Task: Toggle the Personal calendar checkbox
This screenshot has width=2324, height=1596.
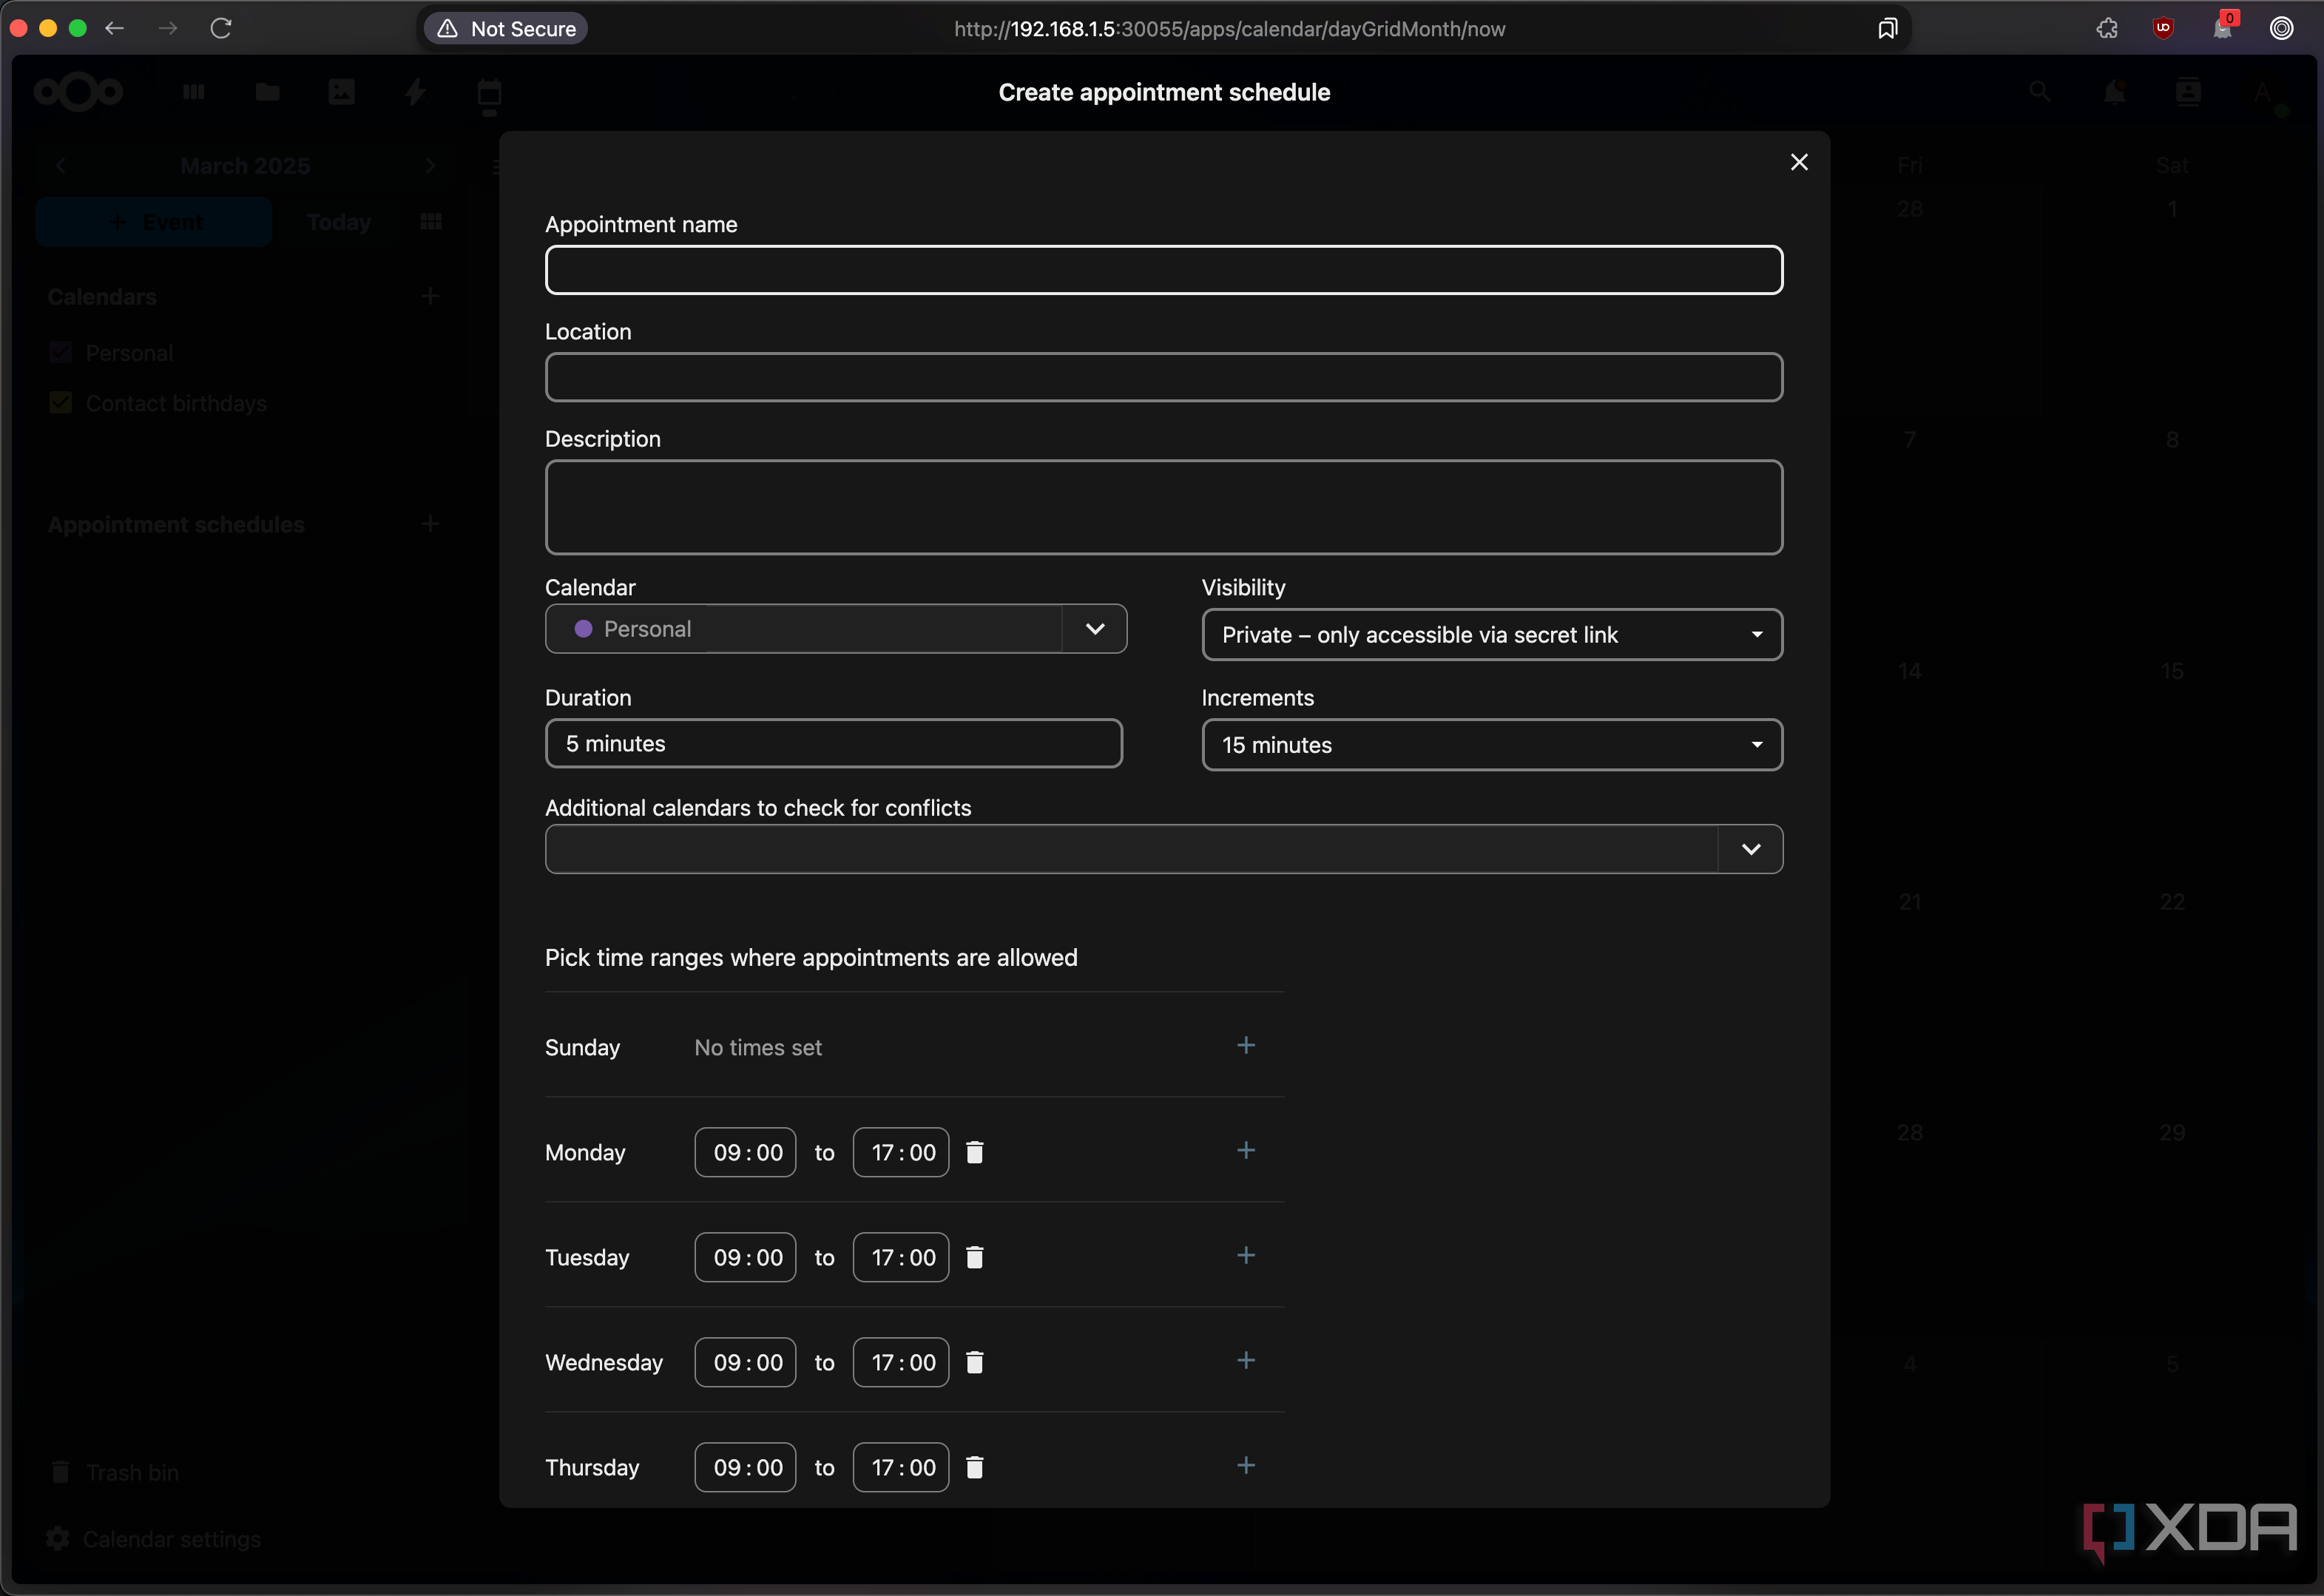Action: click(x=61, y=352)
